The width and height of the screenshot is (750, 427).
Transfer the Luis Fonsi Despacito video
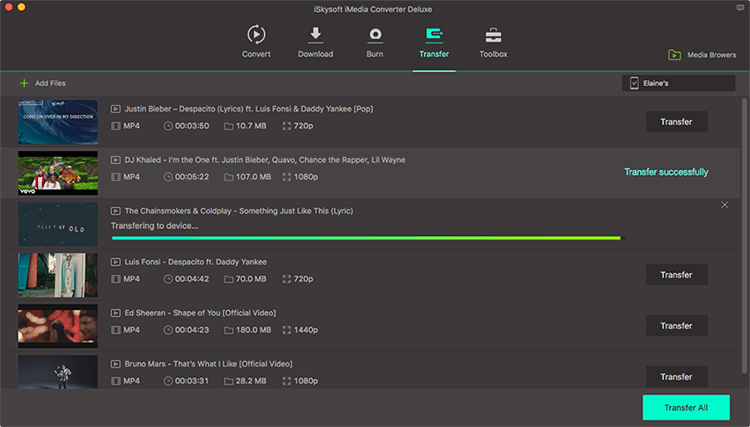pos(676,275)
